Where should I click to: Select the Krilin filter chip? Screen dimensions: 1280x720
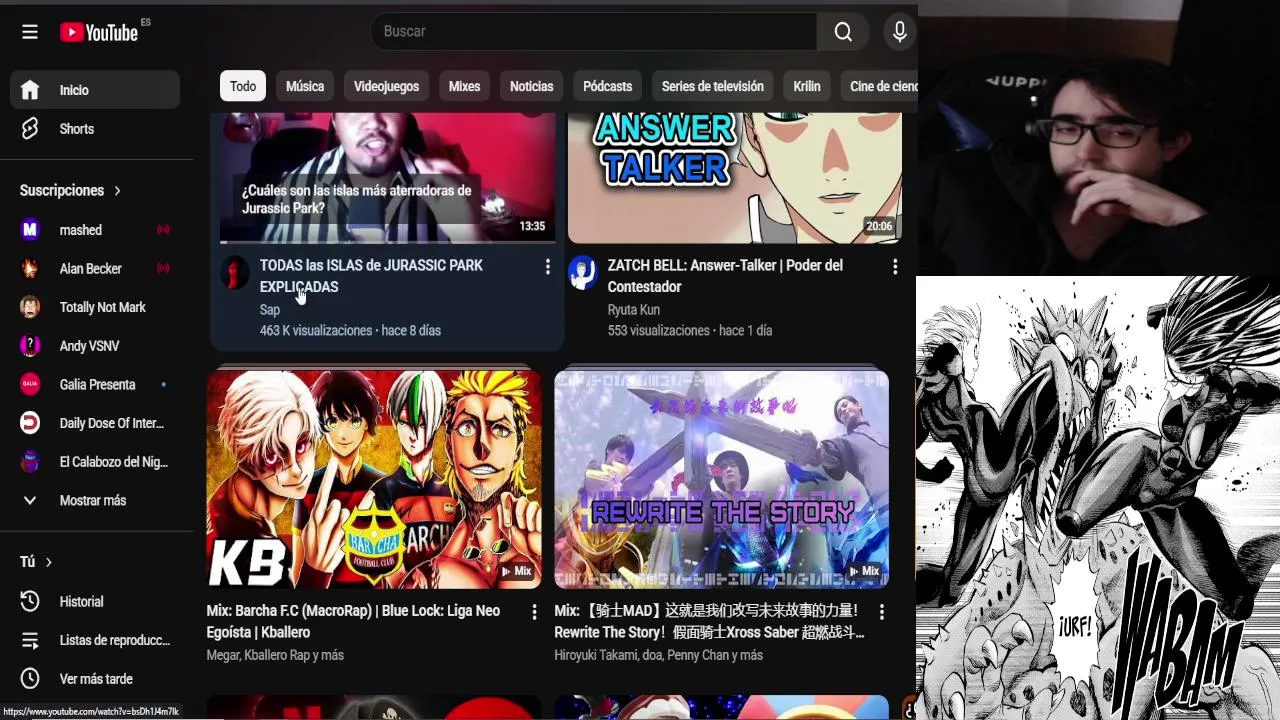pyautogui.click(x=807, y=87)
